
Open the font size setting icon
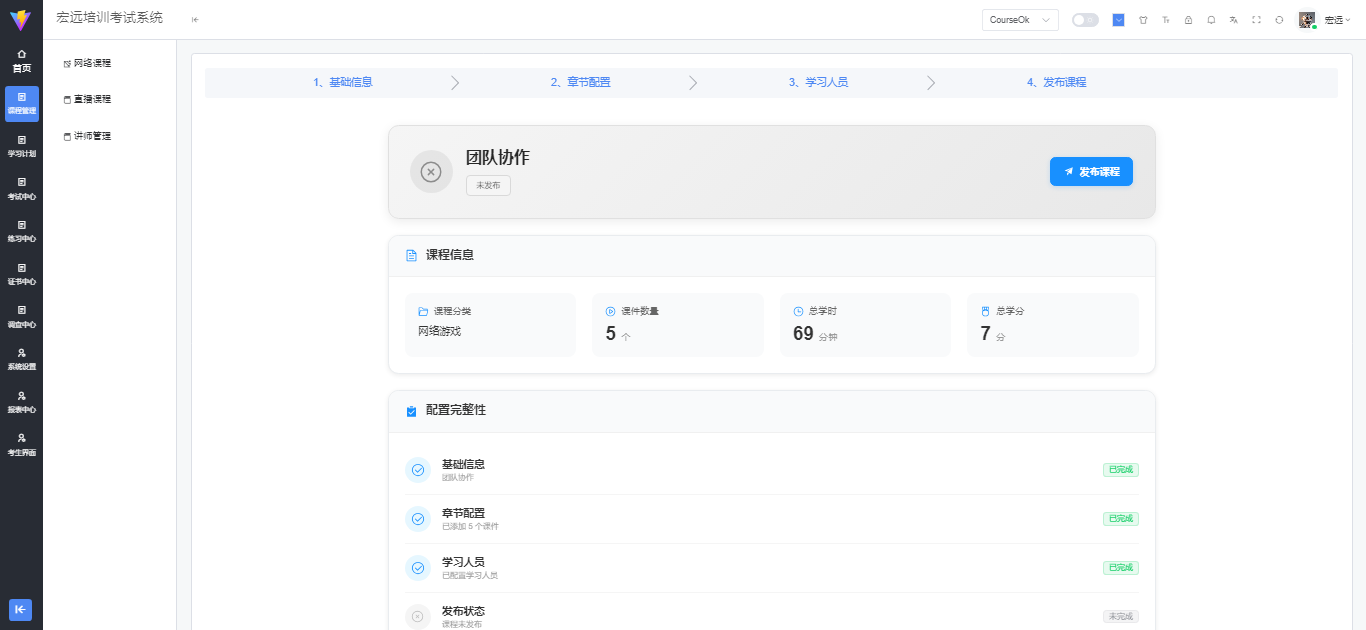point(1165,19)
